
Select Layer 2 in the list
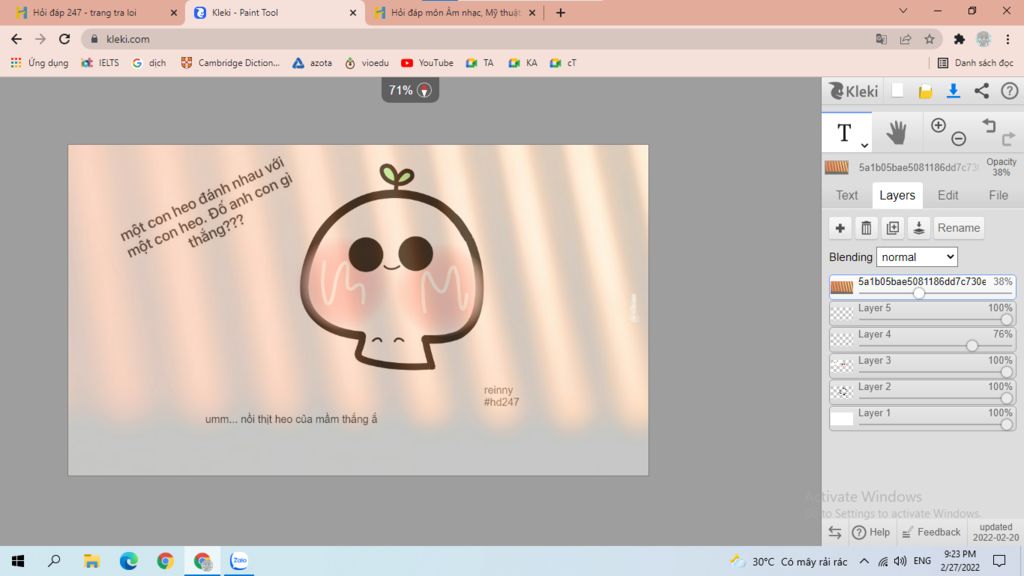click(x=921, y=391)
